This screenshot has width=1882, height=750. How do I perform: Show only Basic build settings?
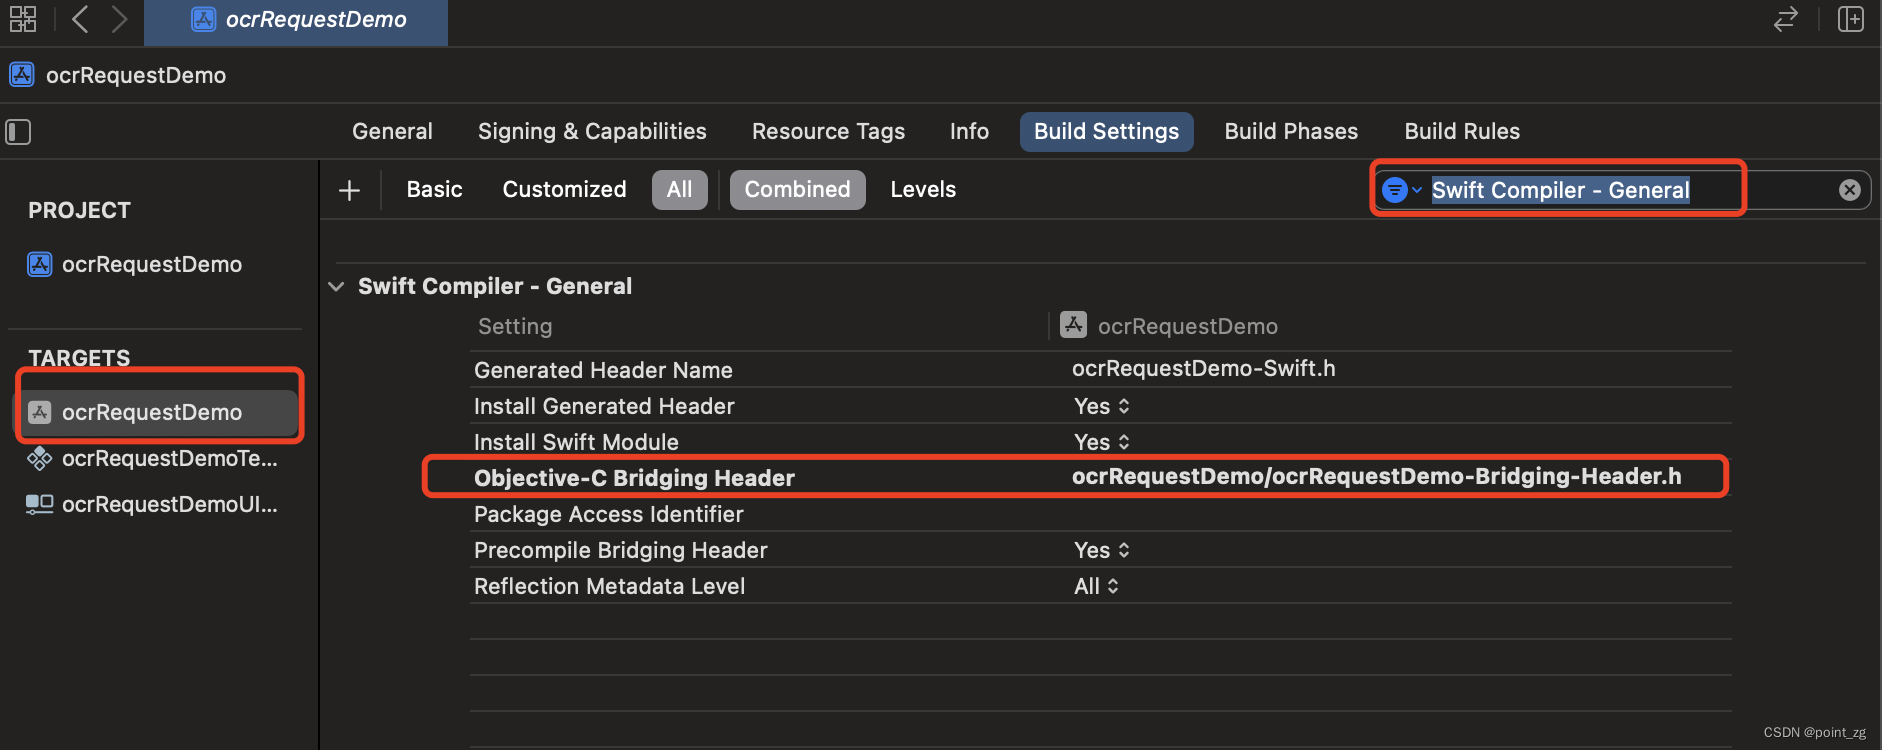434,190
